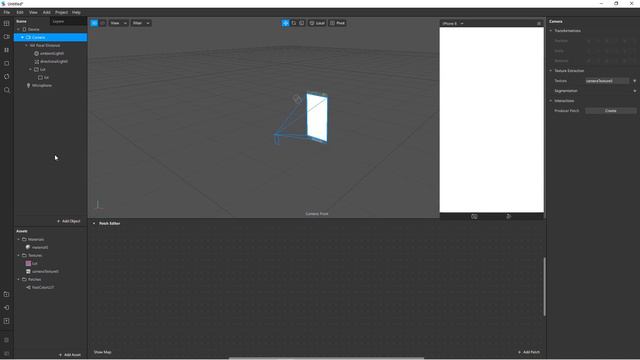Open the viewport Filter dropdown

click(x=141, y=23)
